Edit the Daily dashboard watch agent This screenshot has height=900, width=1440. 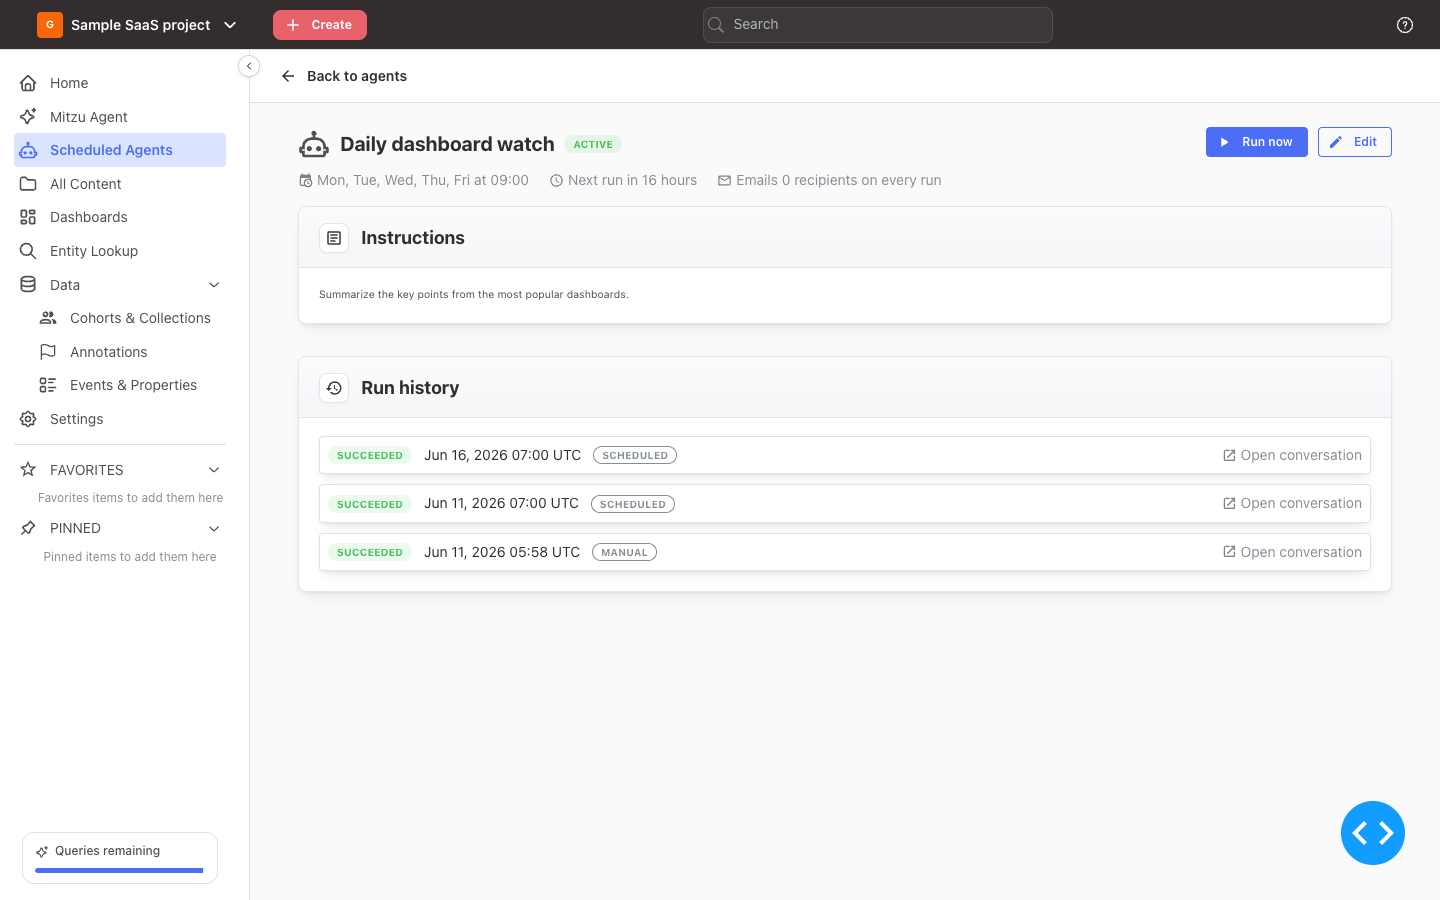click(1355, 142)
